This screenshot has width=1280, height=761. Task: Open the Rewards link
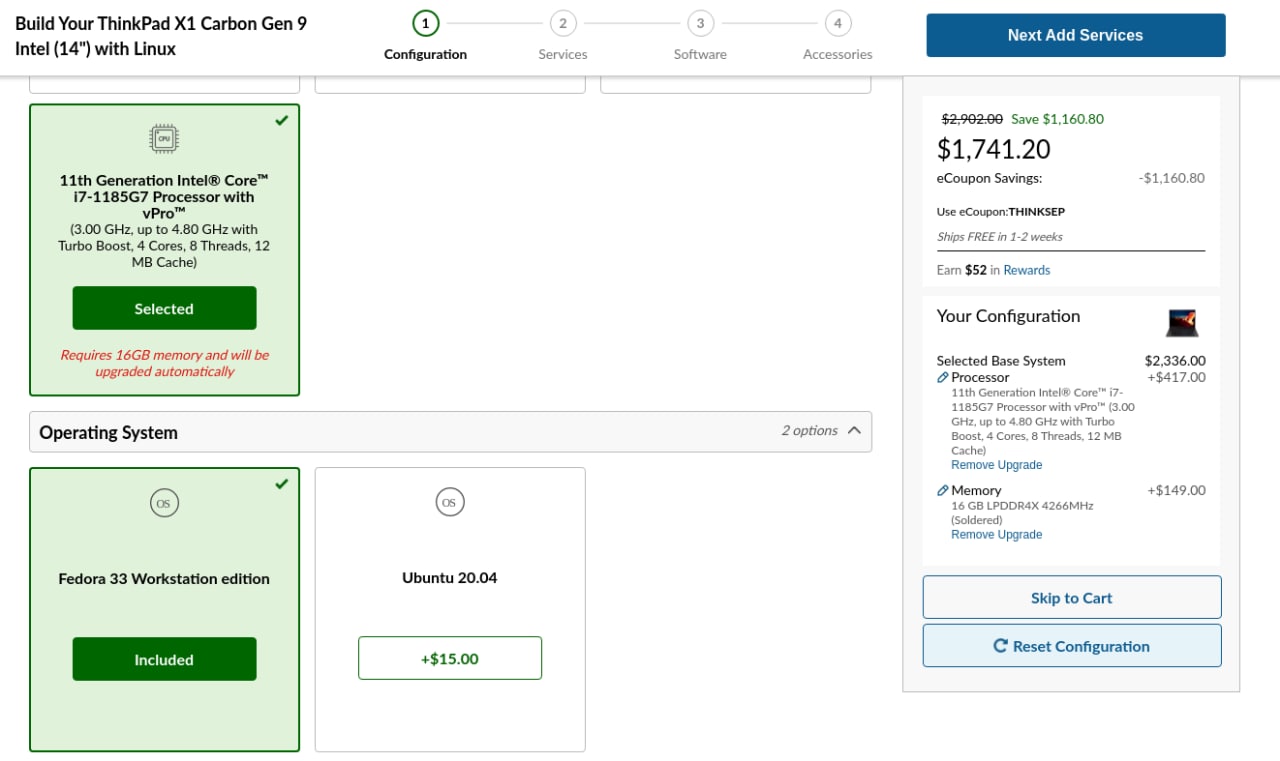[1027, 270]
